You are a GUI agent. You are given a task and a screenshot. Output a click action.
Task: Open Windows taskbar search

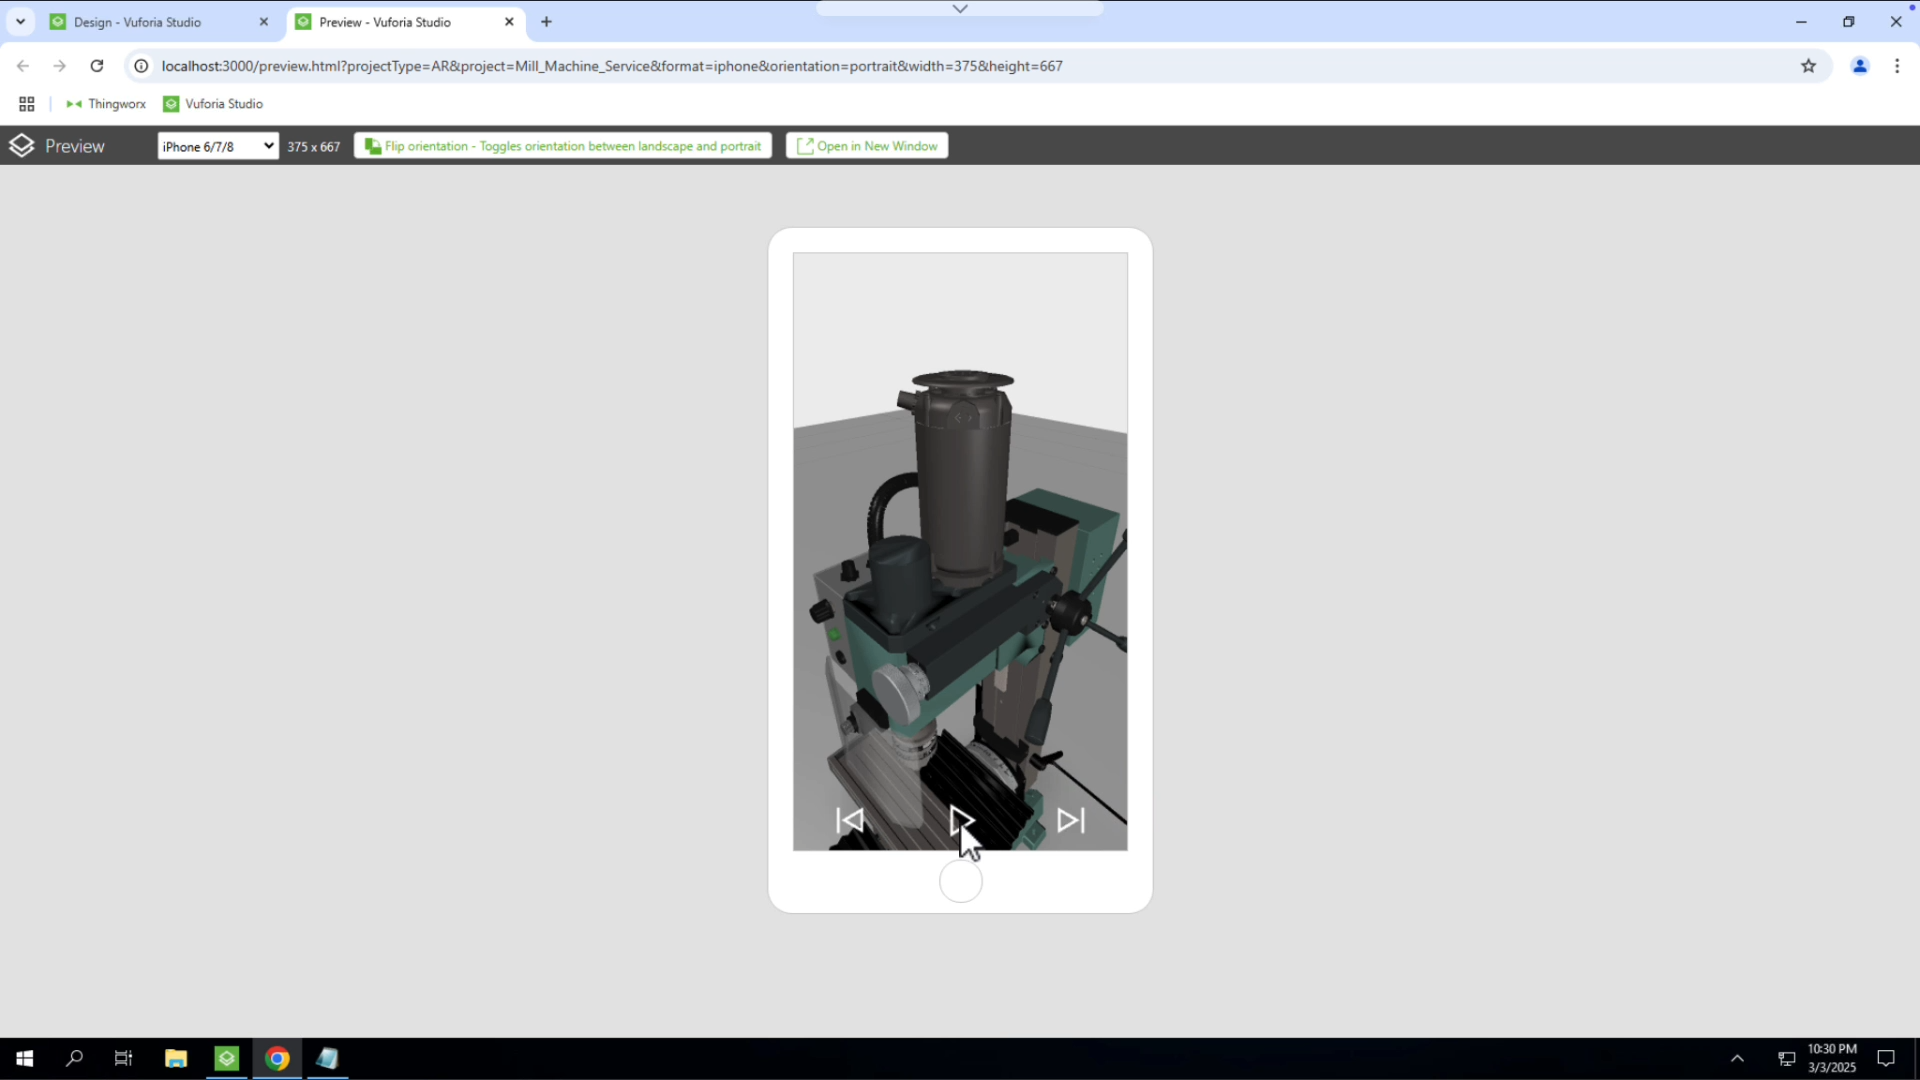point(74,1058)
